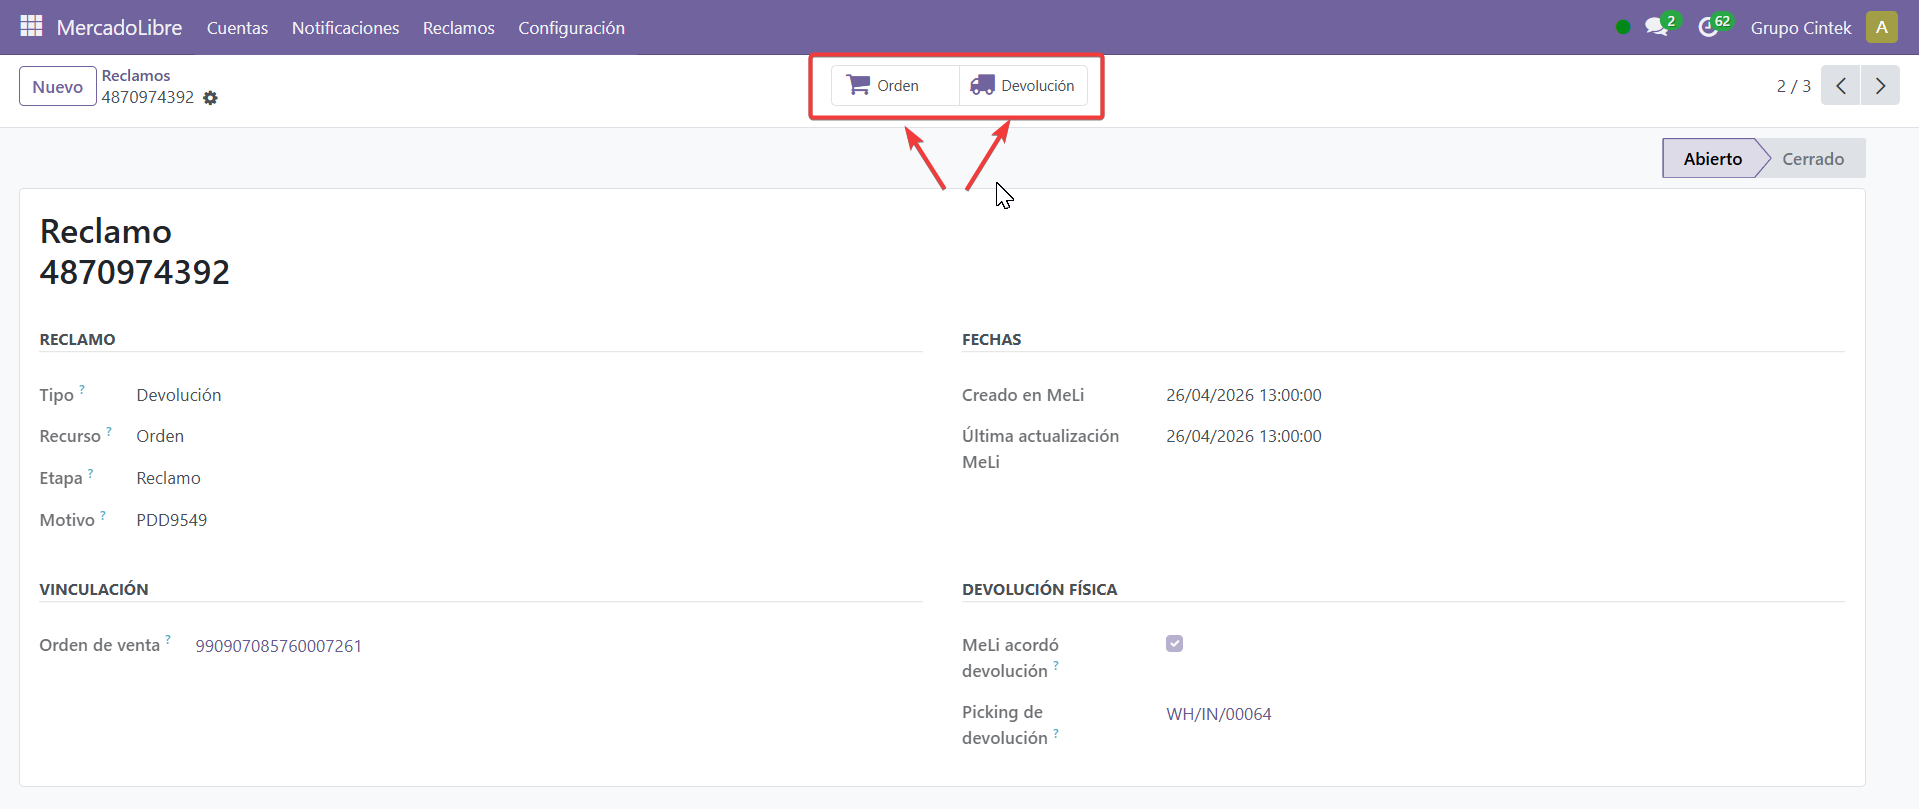Click the Creado en MeLi date value
1919x809 pixels.
(x=1243, y=395)
